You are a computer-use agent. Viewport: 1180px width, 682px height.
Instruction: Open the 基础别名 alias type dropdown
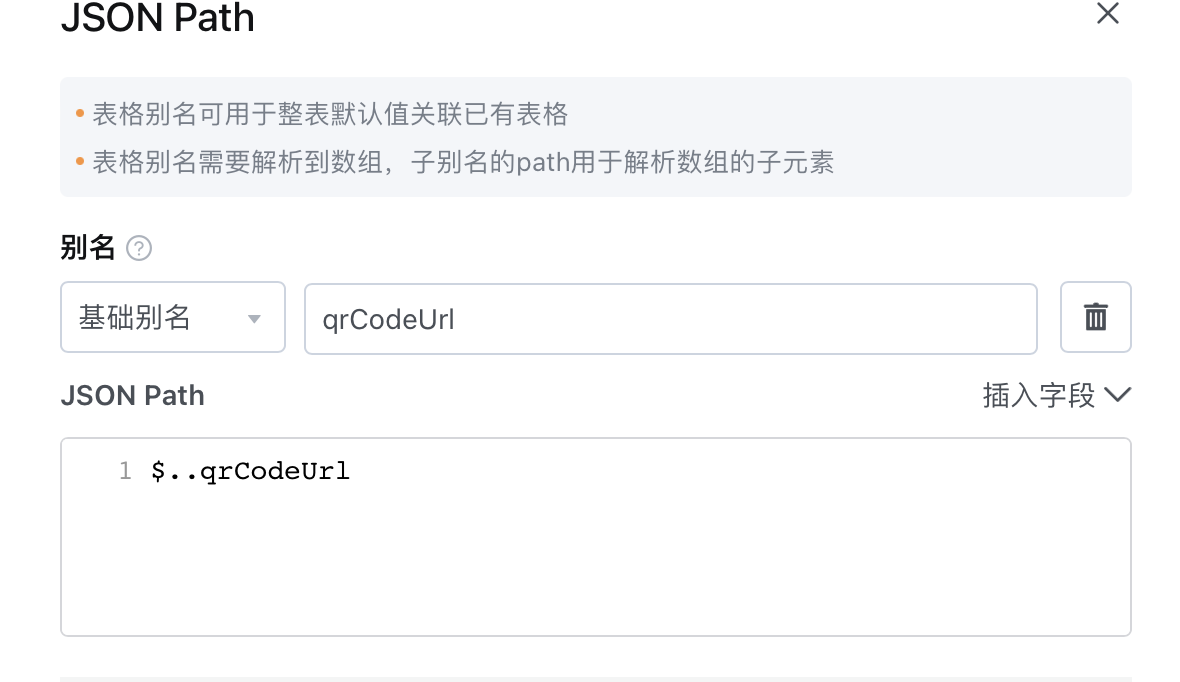click(x=173, y=317)
